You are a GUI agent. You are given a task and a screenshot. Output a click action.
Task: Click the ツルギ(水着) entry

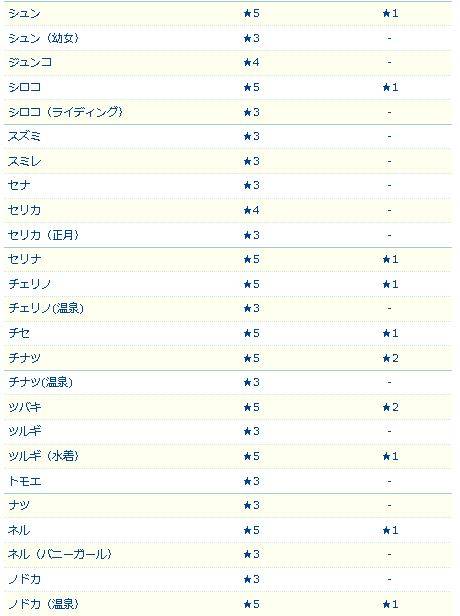(x=44, y=456)
